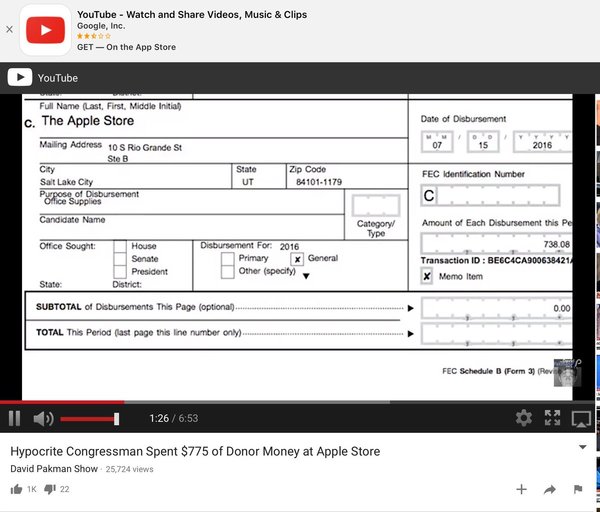This screenshot has width=600, height=512.
Task: Enter fullscreen mode
Action: (552, 418)
